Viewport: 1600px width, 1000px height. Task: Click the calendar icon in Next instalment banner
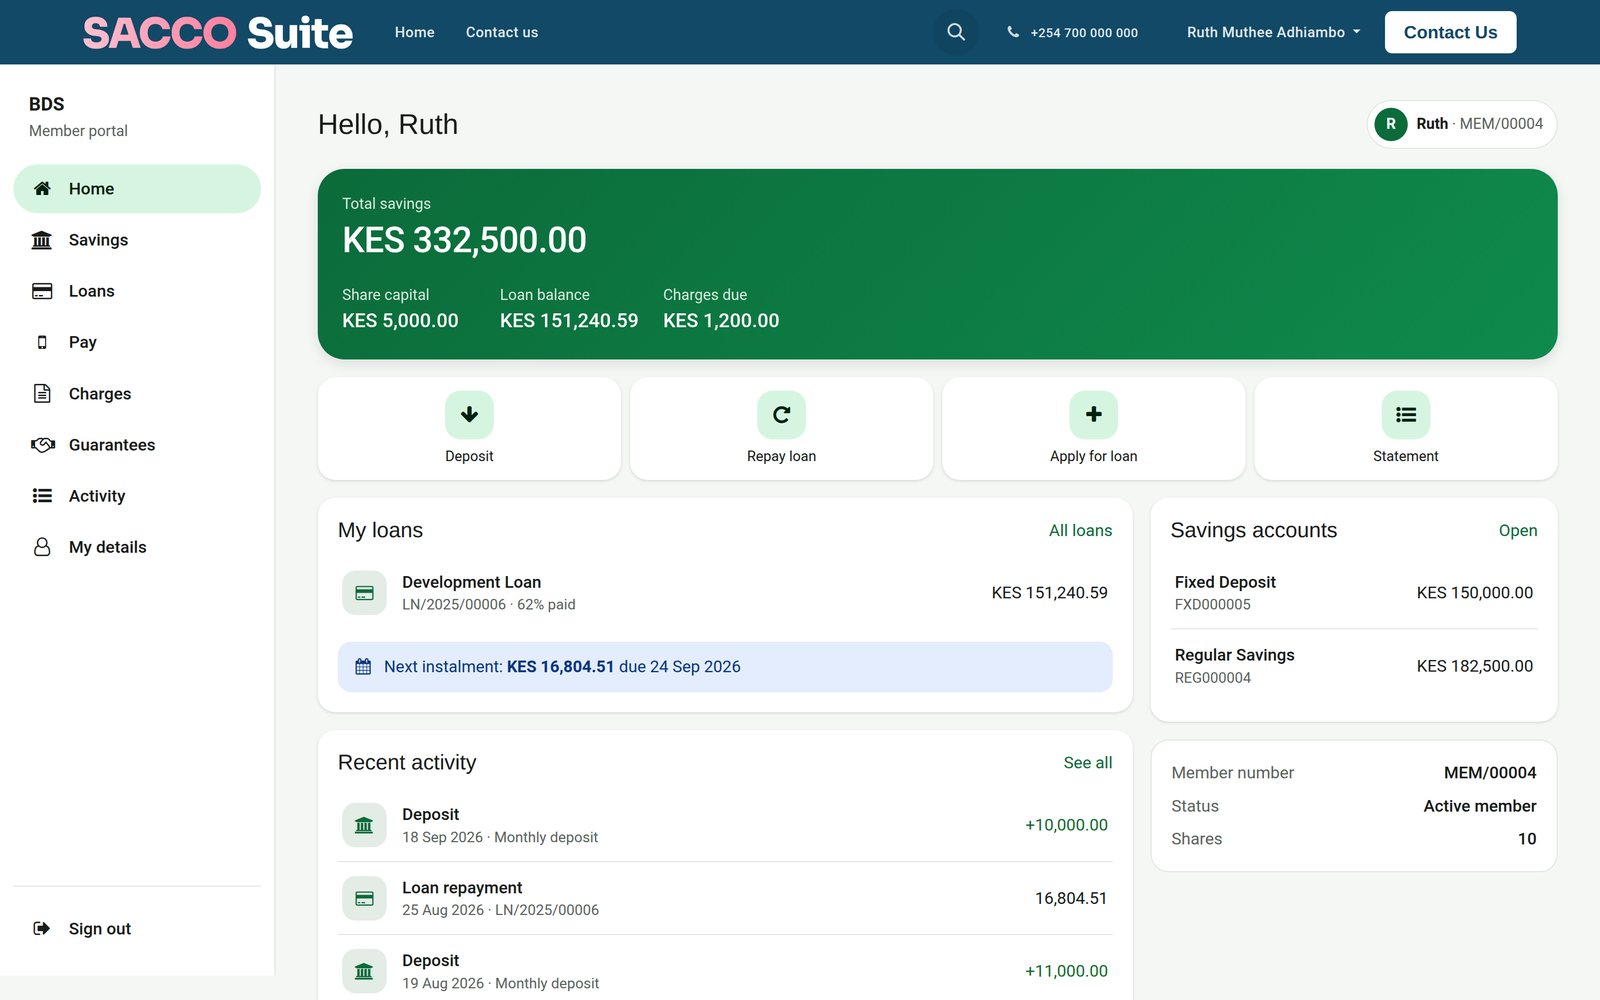(363, 667)
